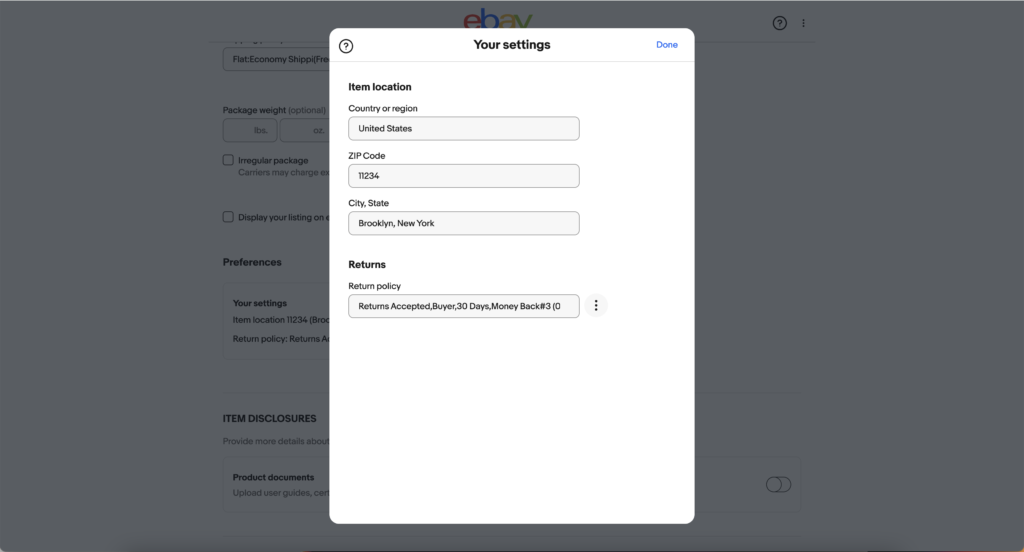Click the Preferences heading in background page
This screenshot has height=552, width=1024.
(252, 262)
